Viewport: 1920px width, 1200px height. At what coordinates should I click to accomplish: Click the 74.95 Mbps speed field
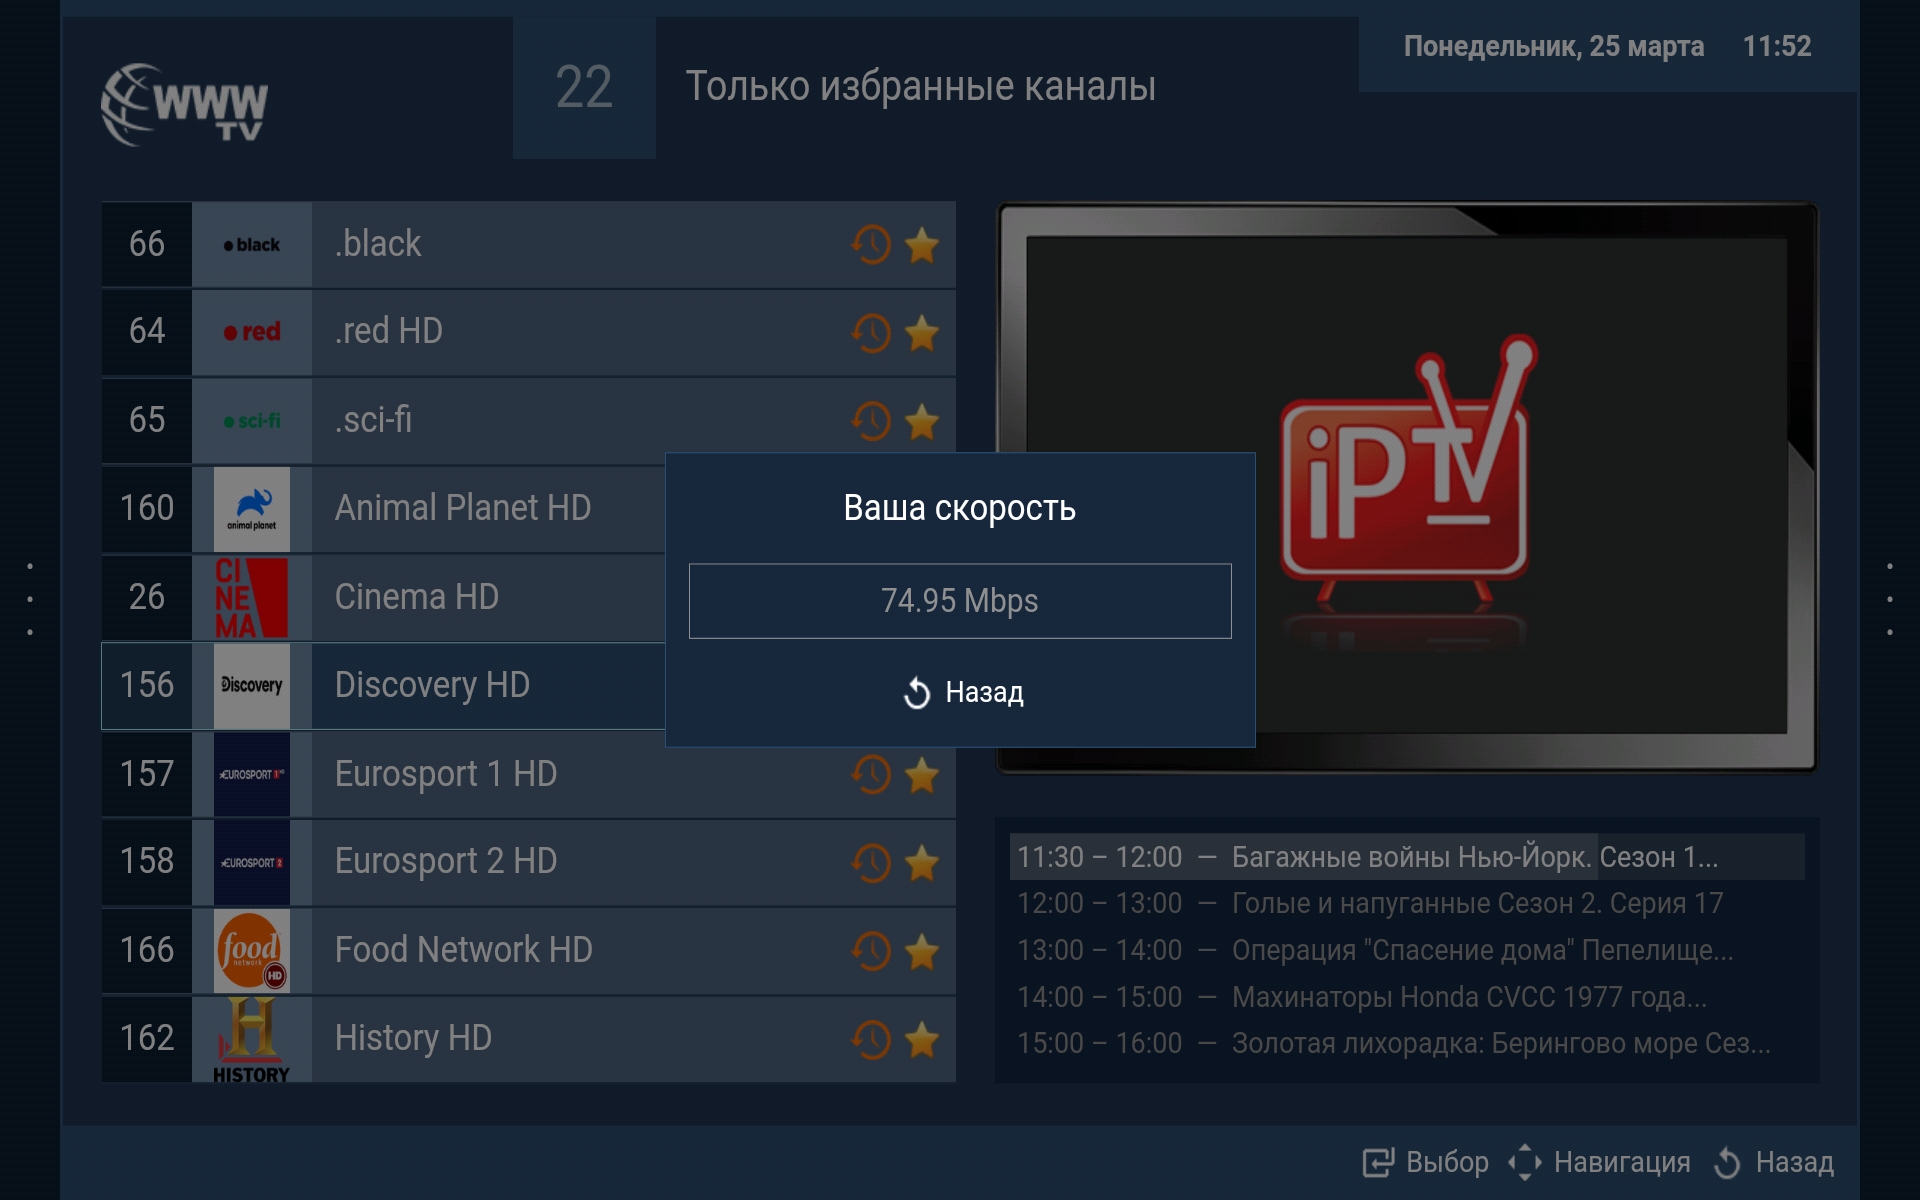click(960, 601)
